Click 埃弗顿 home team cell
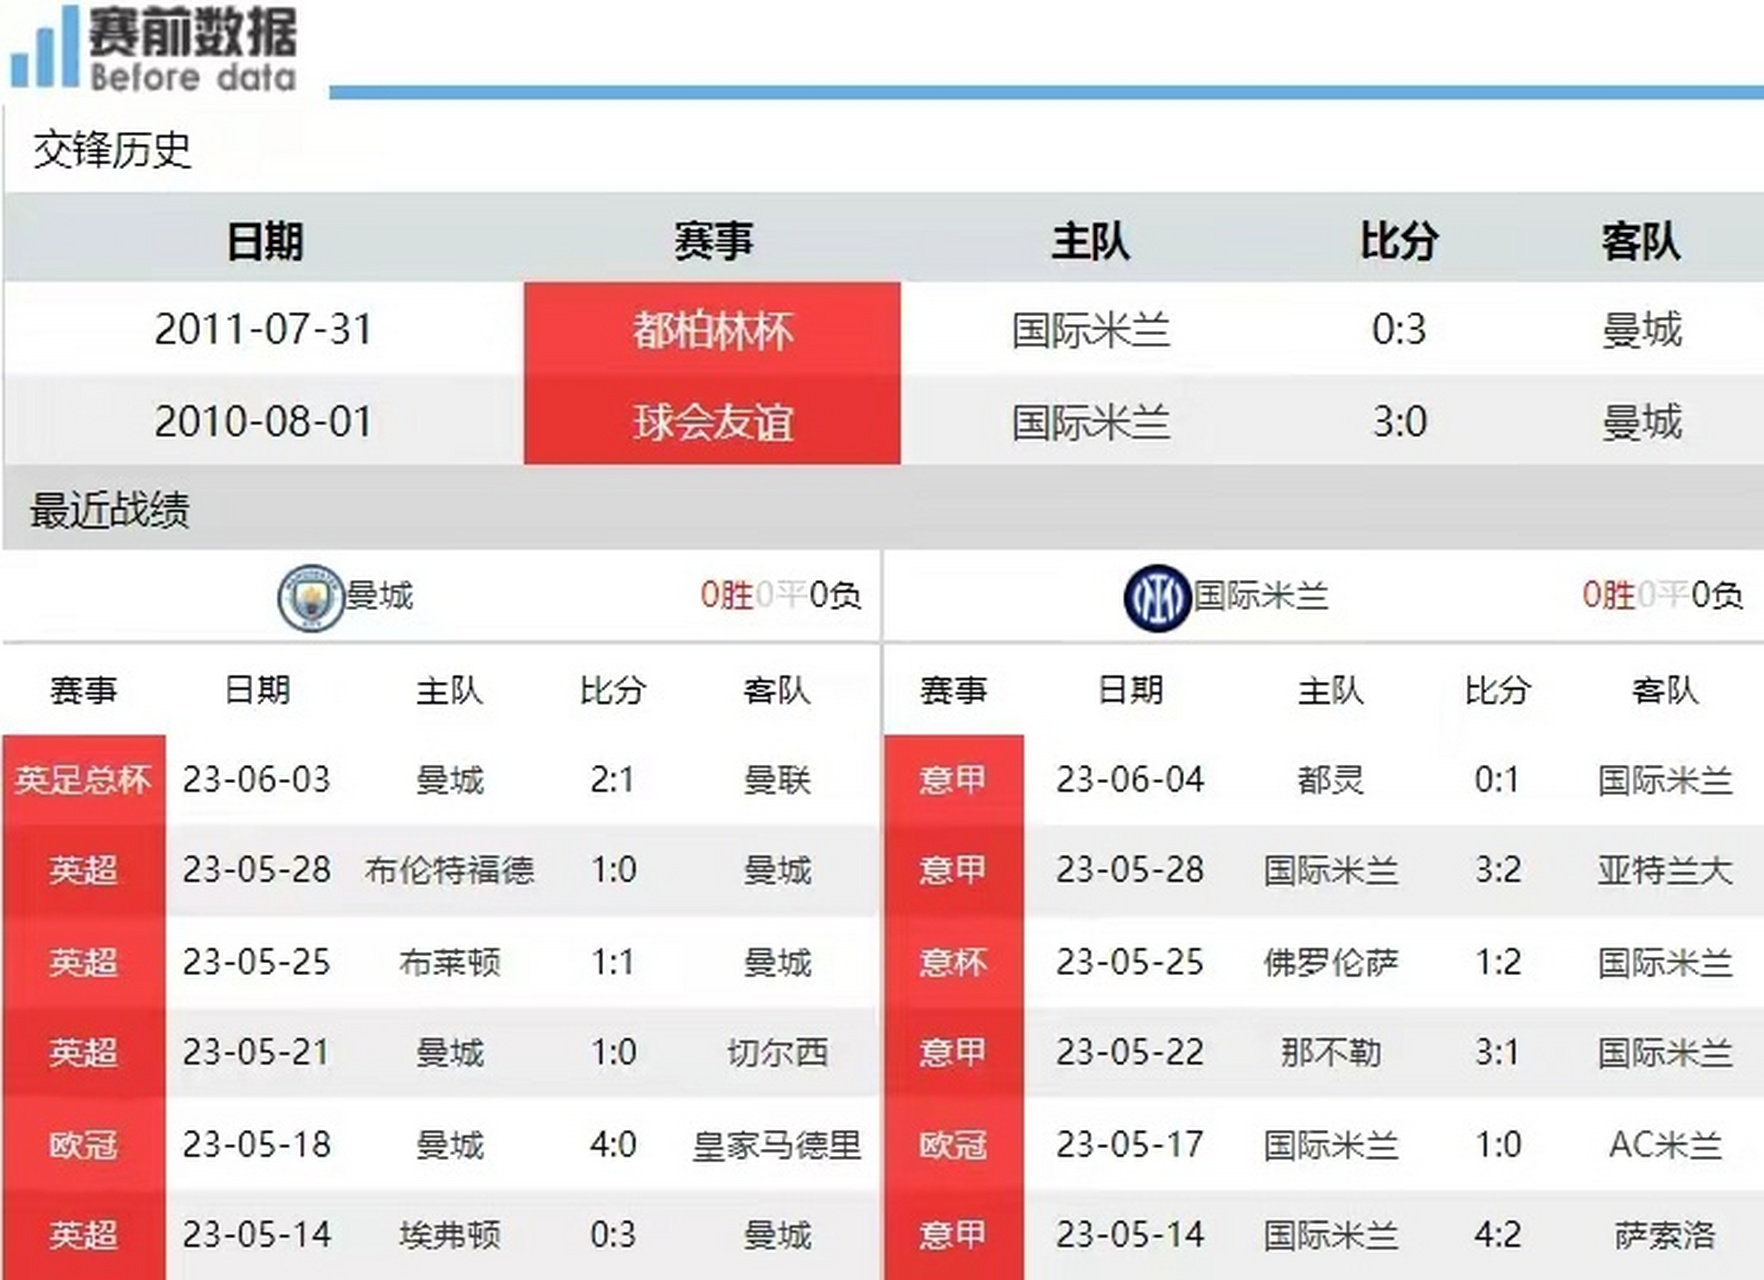This screenshot has width=1764, height=1280. pyautogui.click(x=449, y=1235)
